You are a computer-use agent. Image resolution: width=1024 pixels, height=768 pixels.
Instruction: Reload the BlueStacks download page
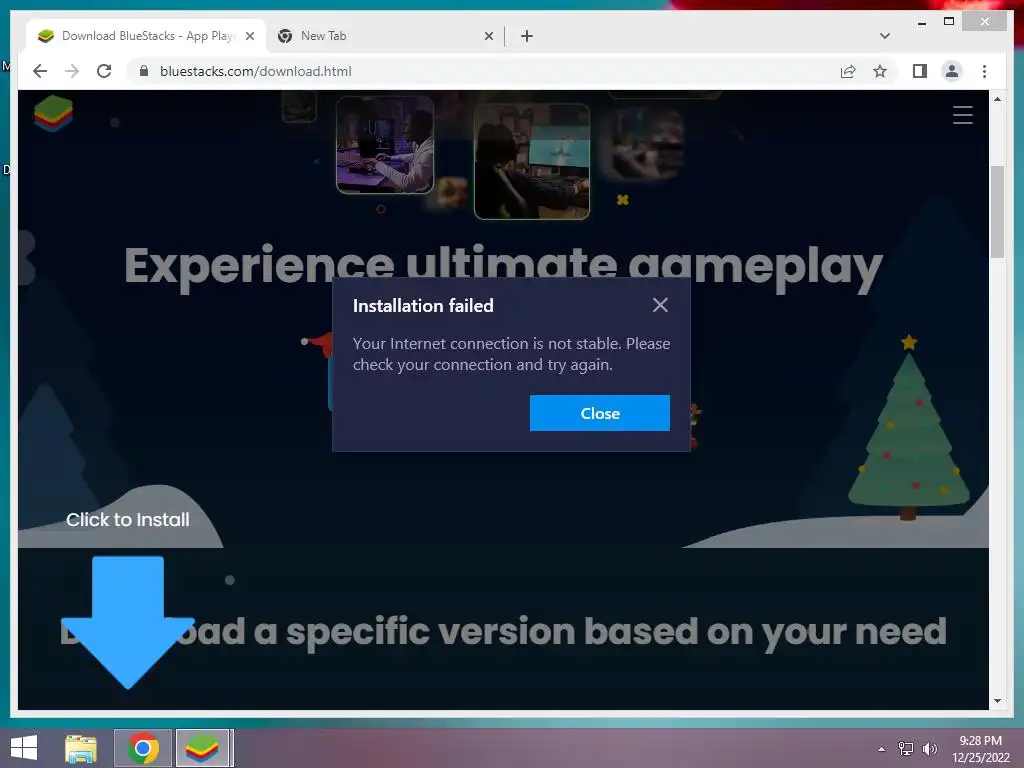104,71
